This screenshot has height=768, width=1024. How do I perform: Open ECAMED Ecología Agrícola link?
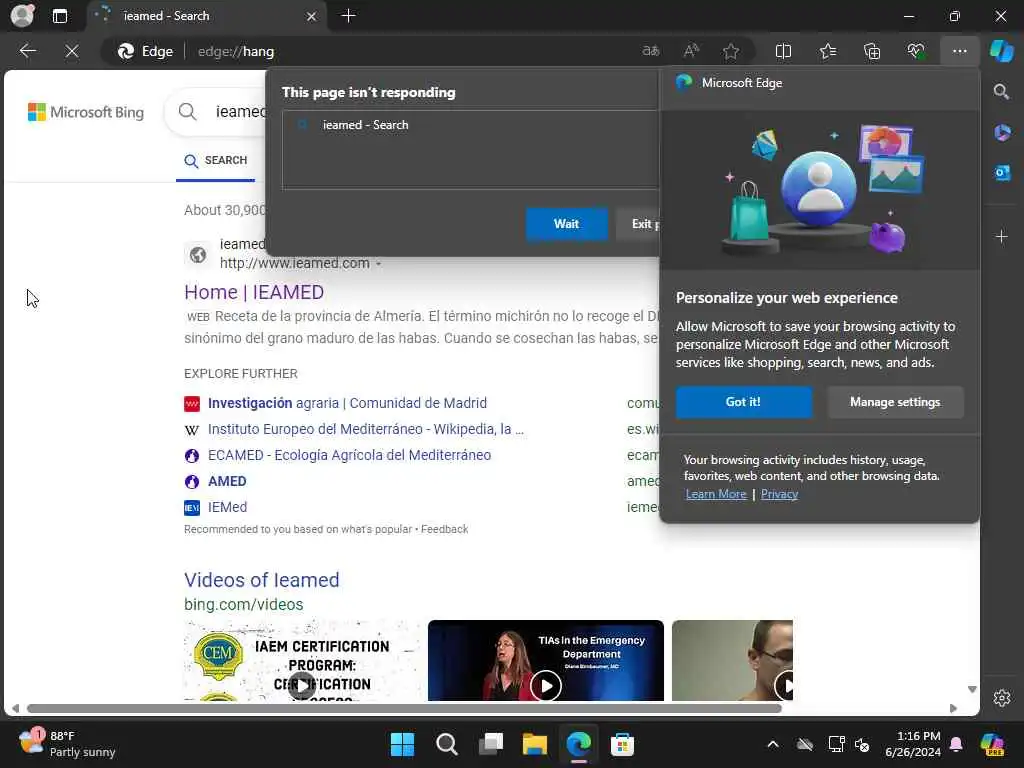(349, 455)
